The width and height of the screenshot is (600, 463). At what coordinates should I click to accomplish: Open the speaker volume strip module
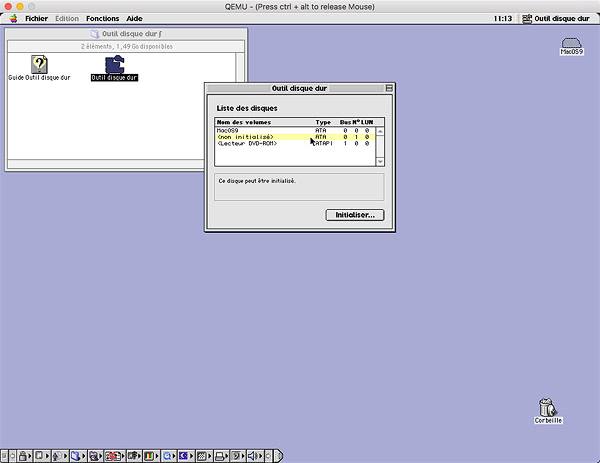pyautogui.click(x=255, y=456)
